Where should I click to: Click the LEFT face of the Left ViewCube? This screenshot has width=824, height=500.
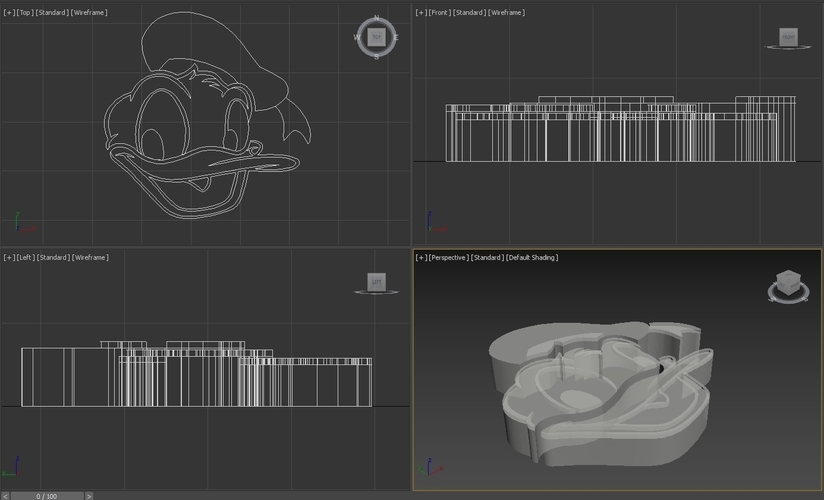[376, 282]
